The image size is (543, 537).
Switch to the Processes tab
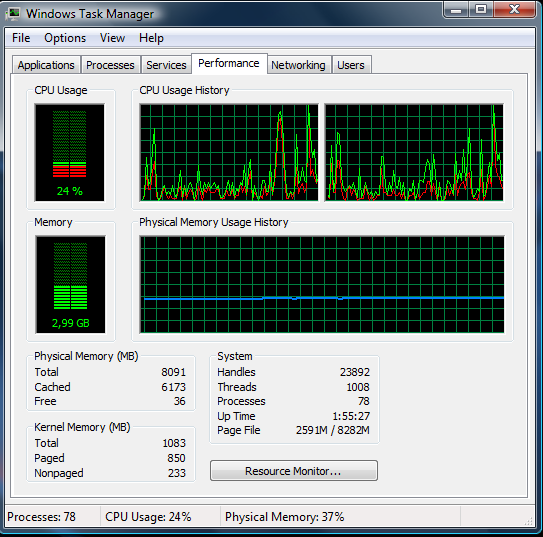[x=110, y=65]
